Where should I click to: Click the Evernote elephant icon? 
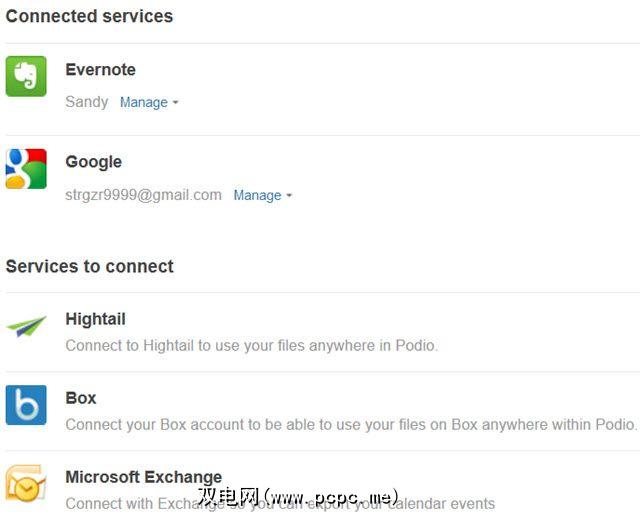pos(26,77)
